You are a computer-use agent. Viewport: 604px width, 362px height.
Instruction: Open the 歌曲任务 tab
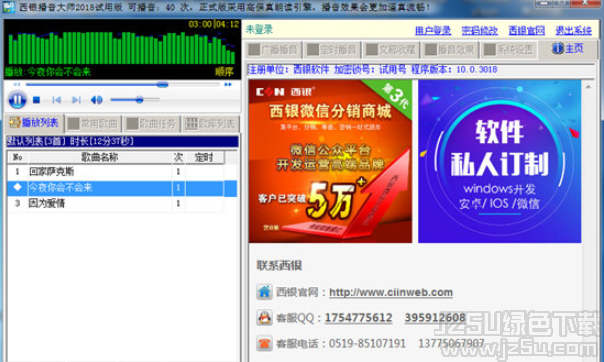(151, 124)
